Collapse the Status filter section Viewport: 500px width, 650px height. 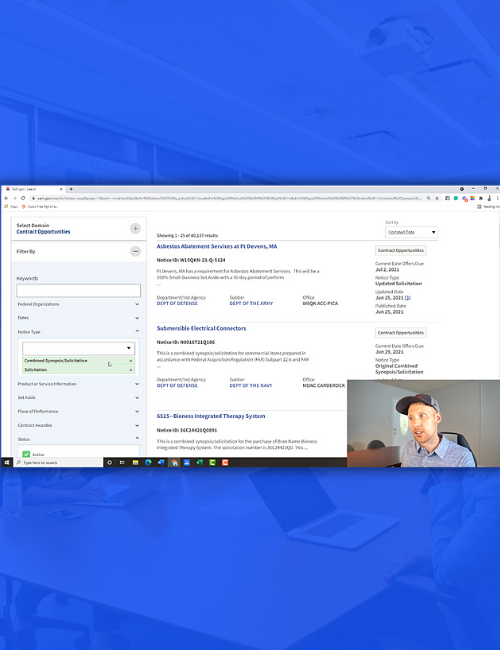(x=78, y=439)
